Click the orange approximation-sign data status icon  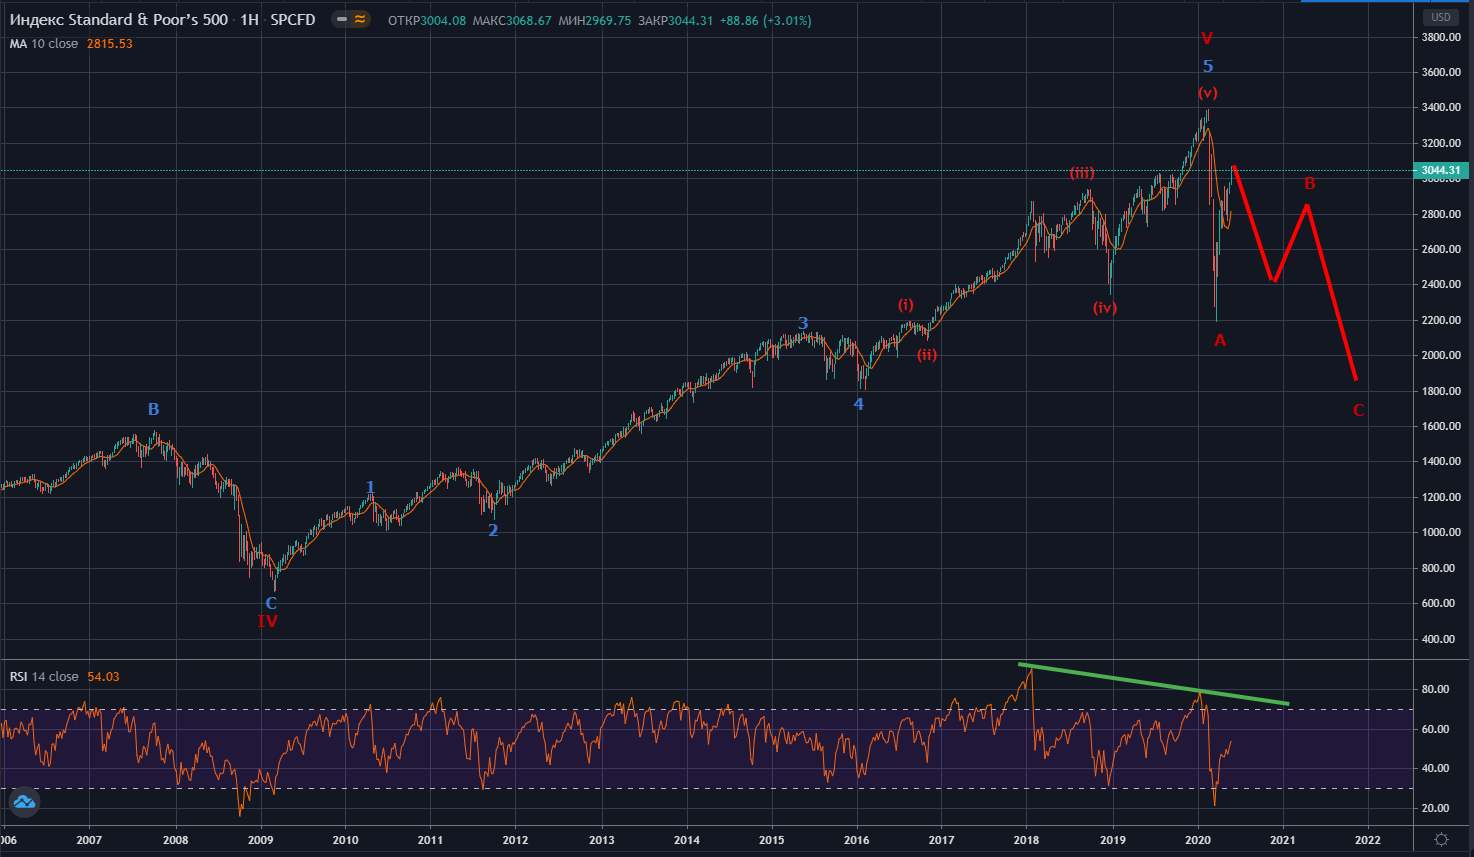[360, 19]
